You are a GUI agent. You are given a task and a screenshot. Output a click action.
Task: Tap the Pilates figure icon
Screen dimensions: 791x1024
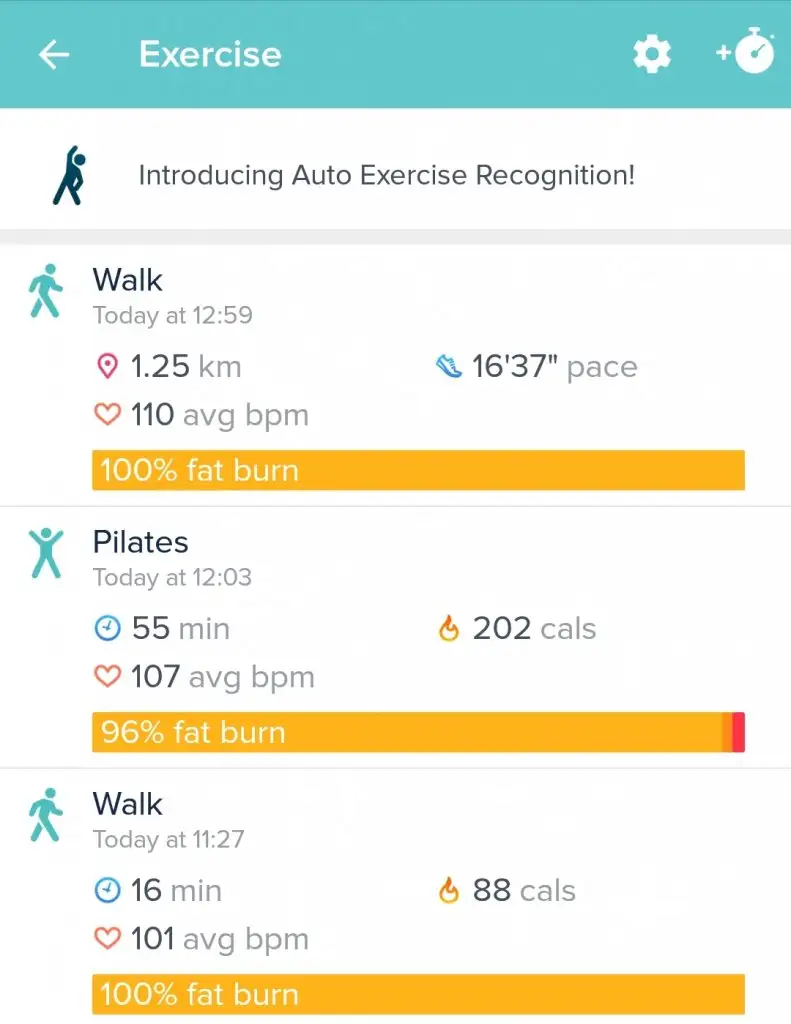click(45, 553)
